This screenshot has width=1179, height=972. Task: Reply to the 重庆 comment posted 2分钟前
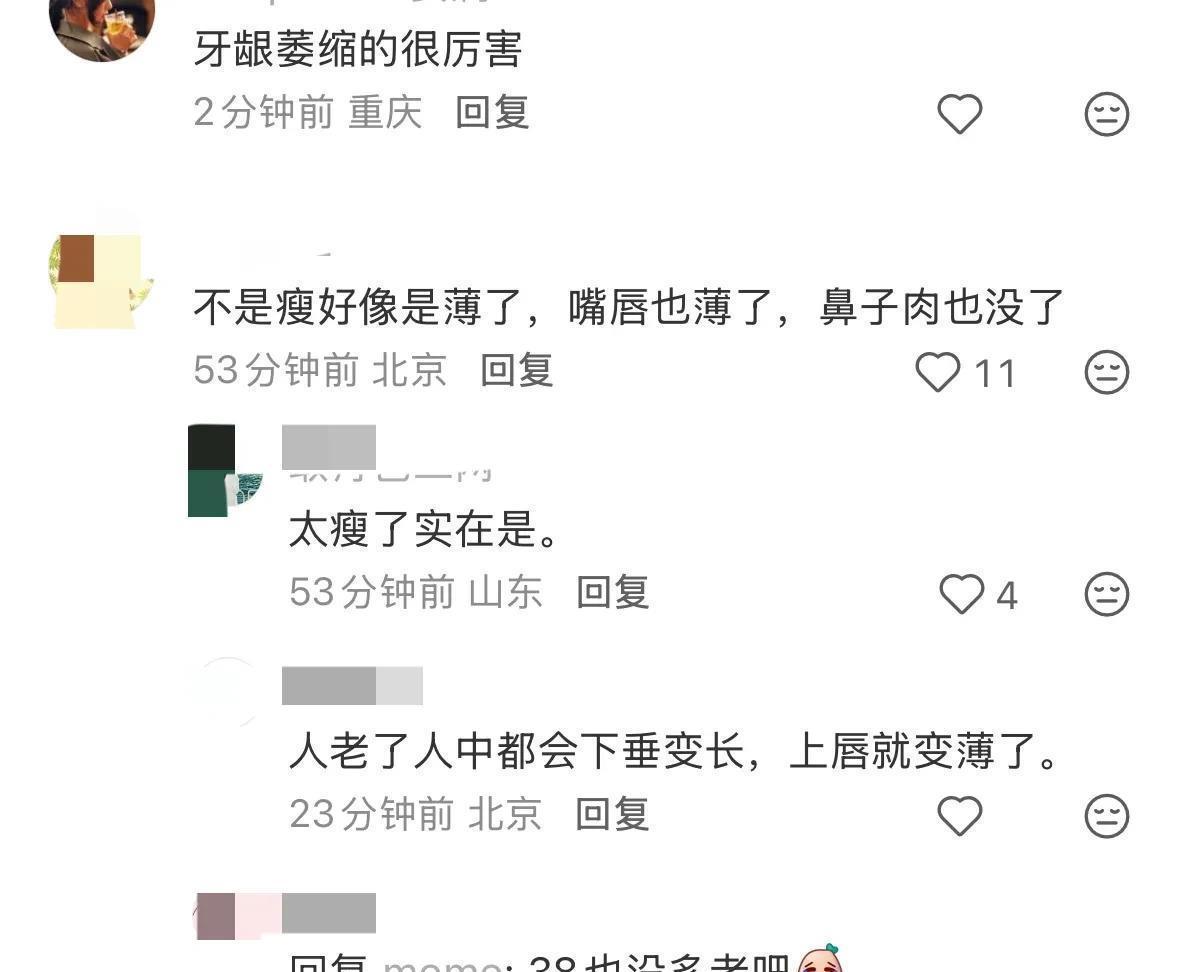[493, 113]
